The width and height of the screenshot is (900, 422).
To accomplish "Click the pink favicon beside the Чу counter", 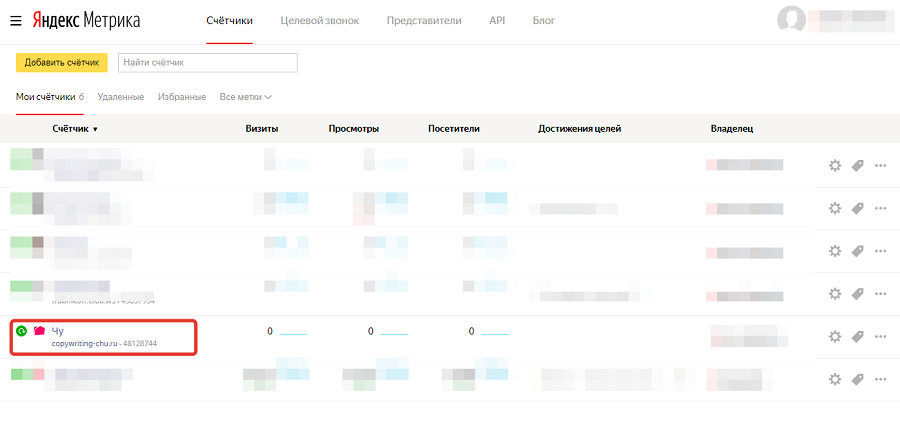I will 39,330.
